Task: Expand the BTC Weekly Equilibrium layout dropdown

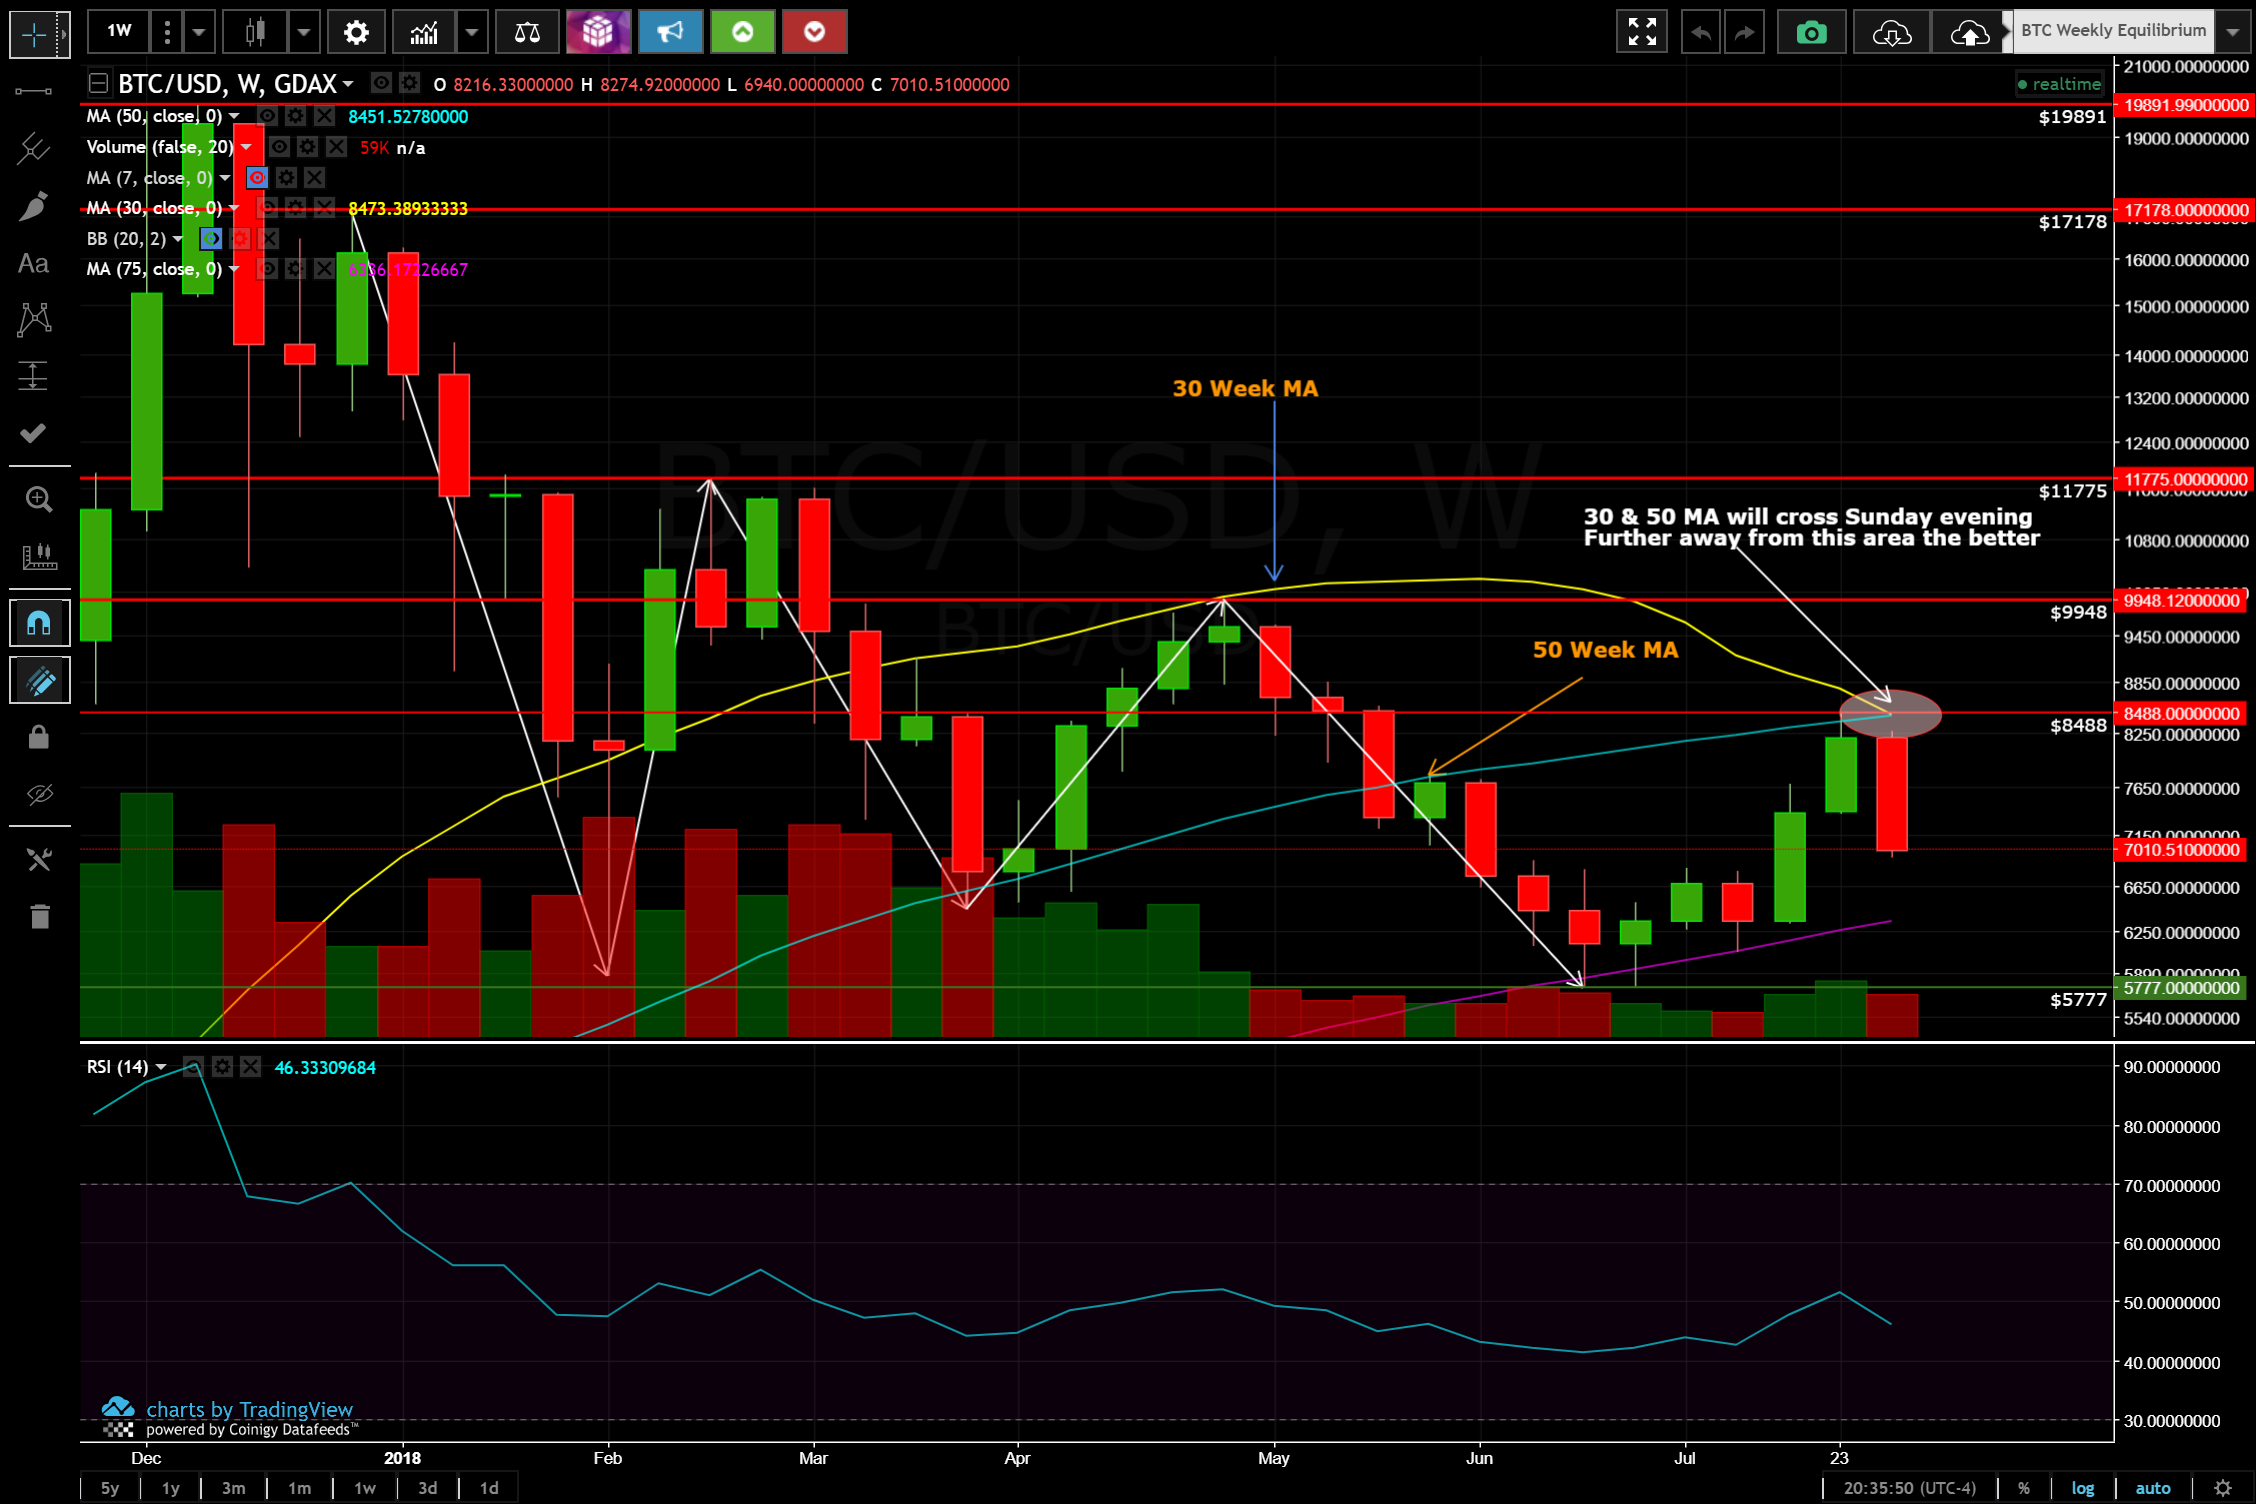Action: 2233,32
